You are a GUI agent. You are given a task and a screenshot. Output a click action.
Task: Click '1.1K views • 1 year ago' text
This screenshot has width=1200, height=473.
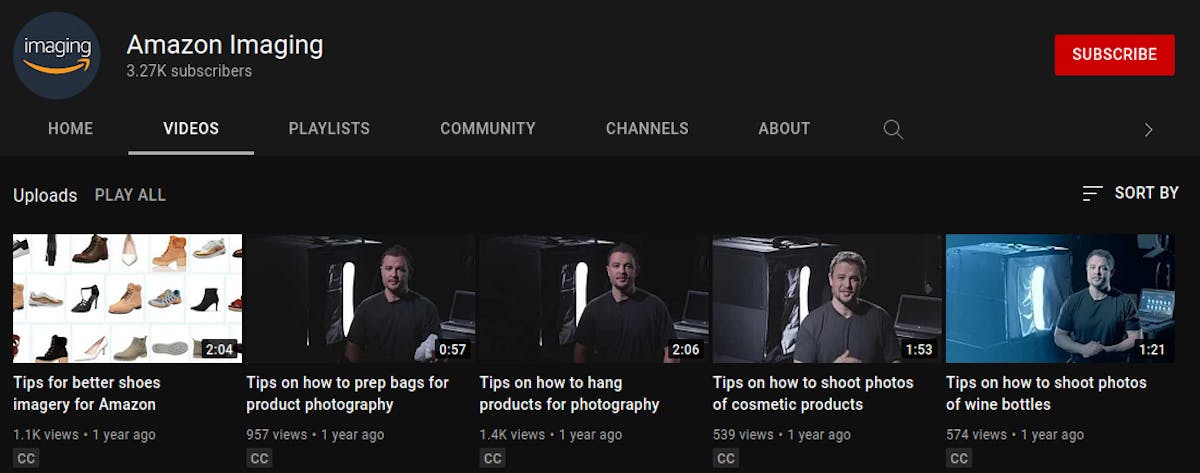pos(84,435)
